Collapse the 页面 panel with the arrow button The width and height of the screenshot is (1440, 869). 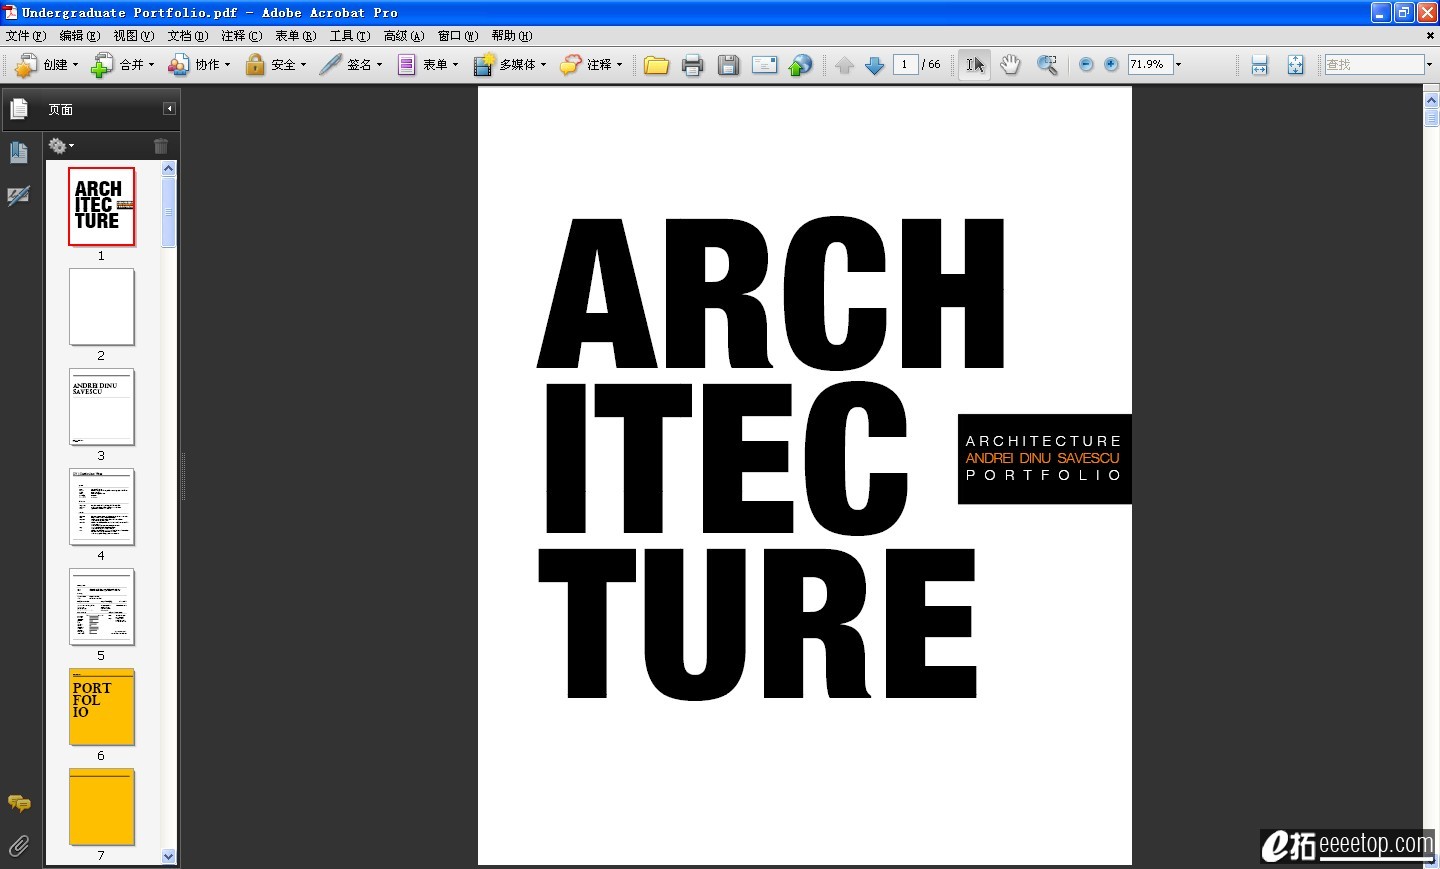pyautogui.click(x=169, y=108)
